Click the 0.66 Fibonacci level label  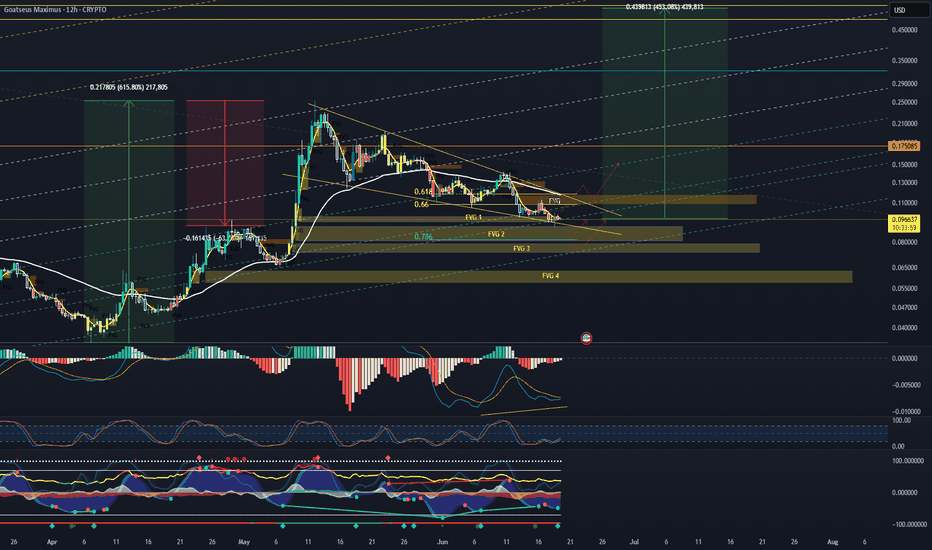point(421,205)
